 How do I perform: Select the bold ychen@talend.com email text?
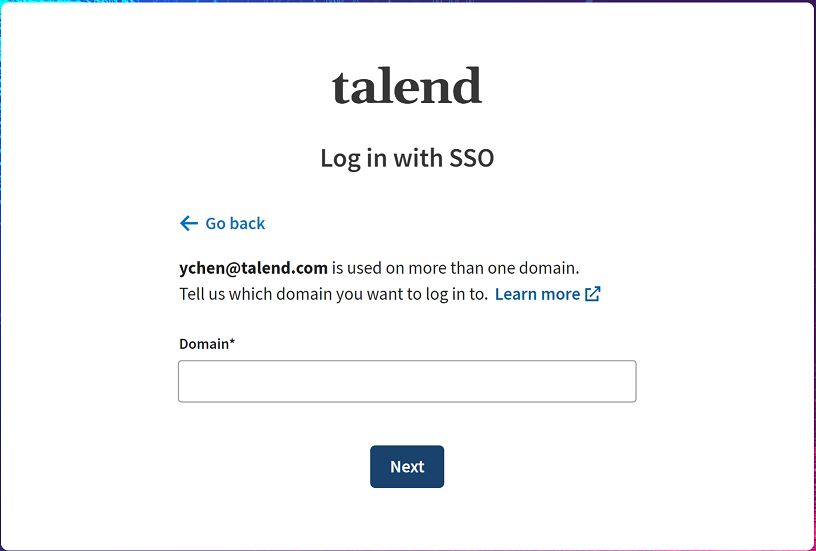pyautogui.click(x=254, y=268)
